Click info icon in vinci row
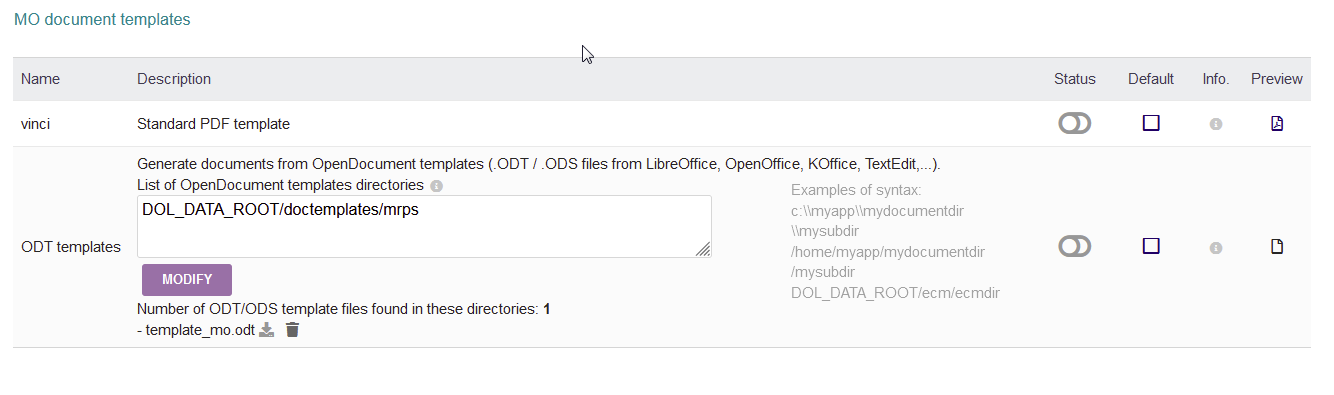This screenshot has width=1334, height=395. tap(1216, 124)
